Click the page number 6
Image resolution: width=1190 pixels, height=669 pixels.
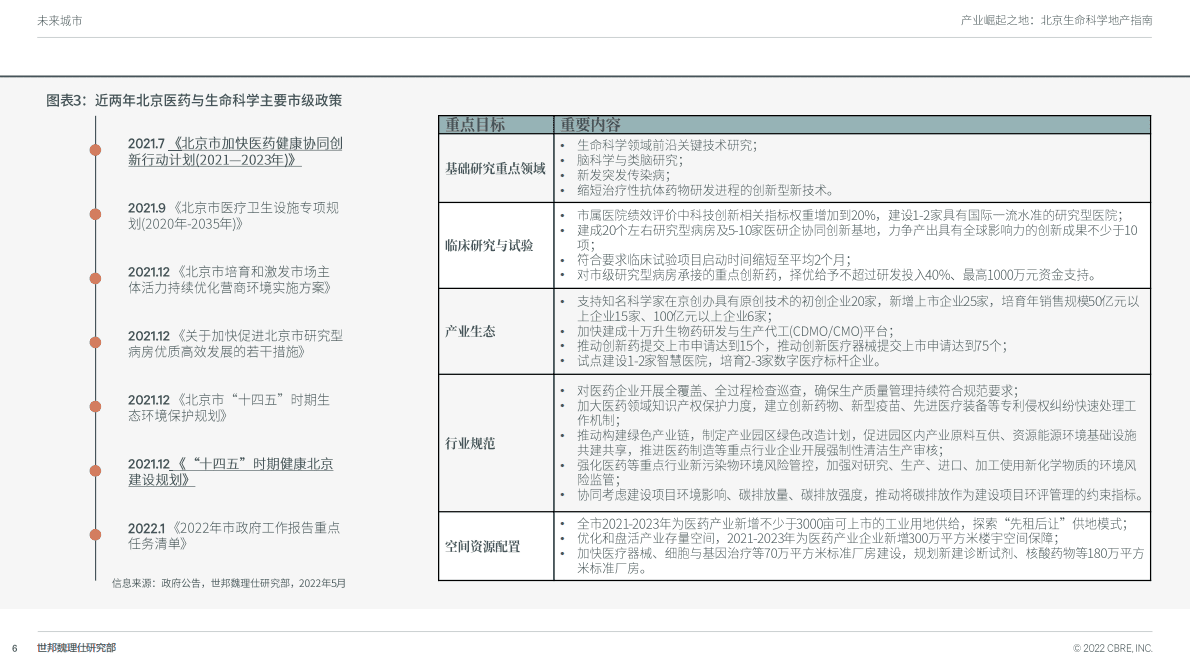[x=14, y=648]
